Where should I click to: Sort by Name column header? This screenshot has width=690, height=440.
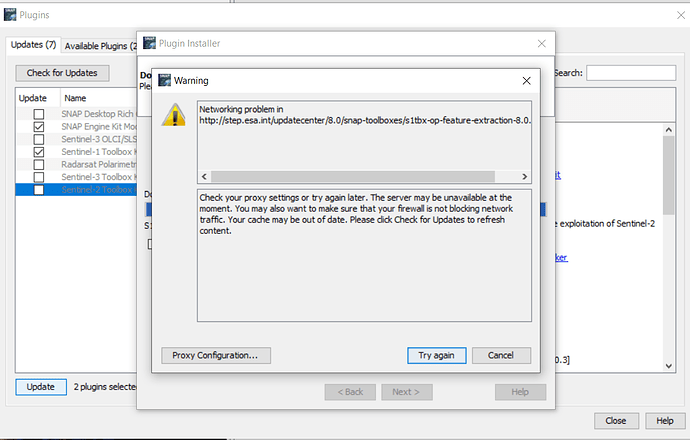99,98
